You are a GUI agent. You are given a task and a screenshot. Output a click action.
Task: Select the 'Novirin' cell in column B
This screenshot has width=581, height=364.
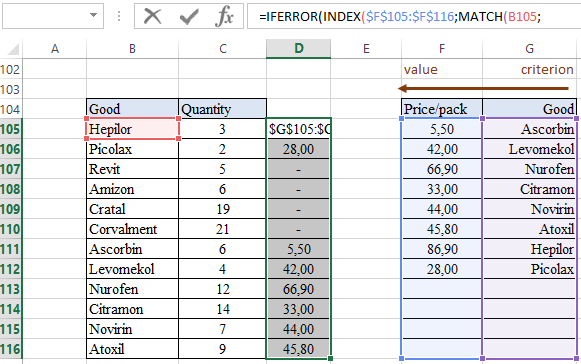132,329
